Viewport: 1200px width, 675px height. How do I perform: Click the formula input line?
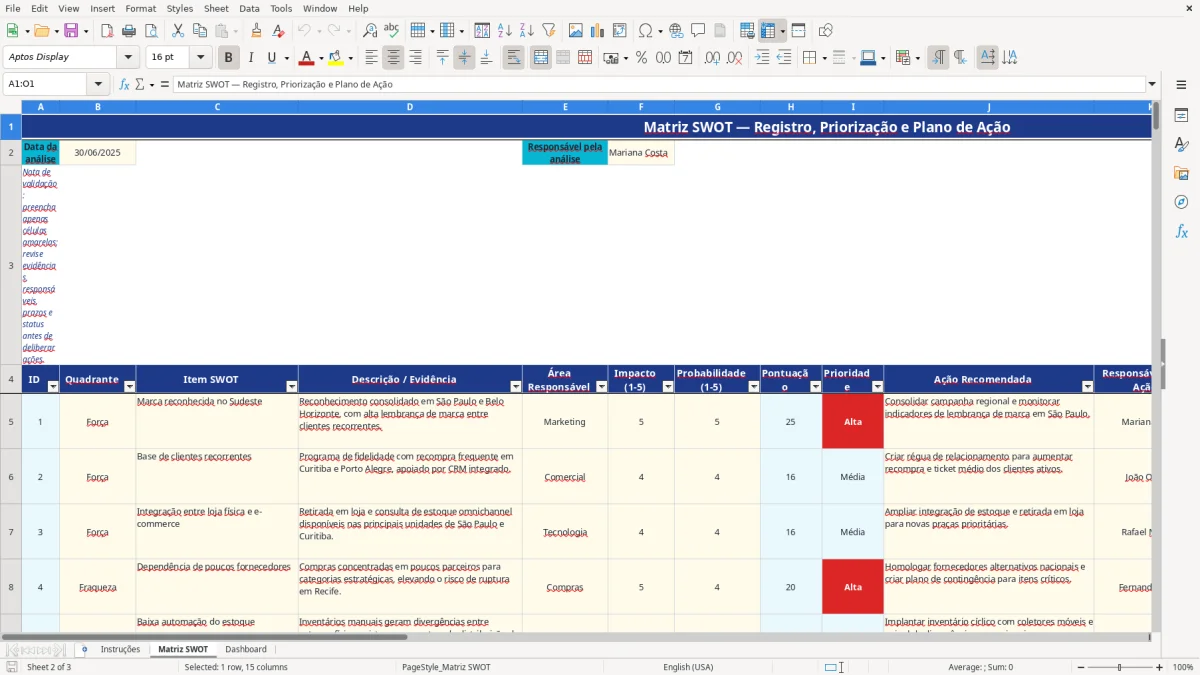(659, 85)
